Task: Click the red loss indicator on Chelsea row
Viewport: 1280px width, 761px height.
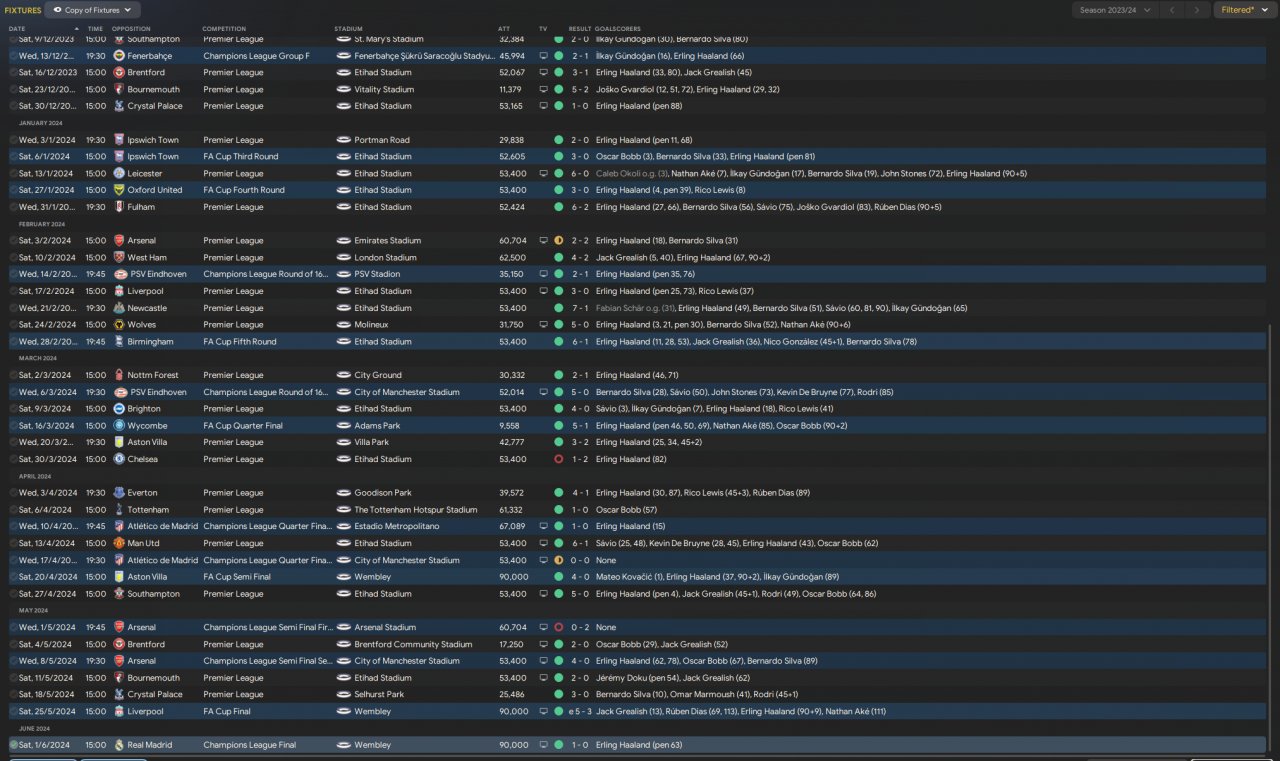Action: [x=558, y=459]
